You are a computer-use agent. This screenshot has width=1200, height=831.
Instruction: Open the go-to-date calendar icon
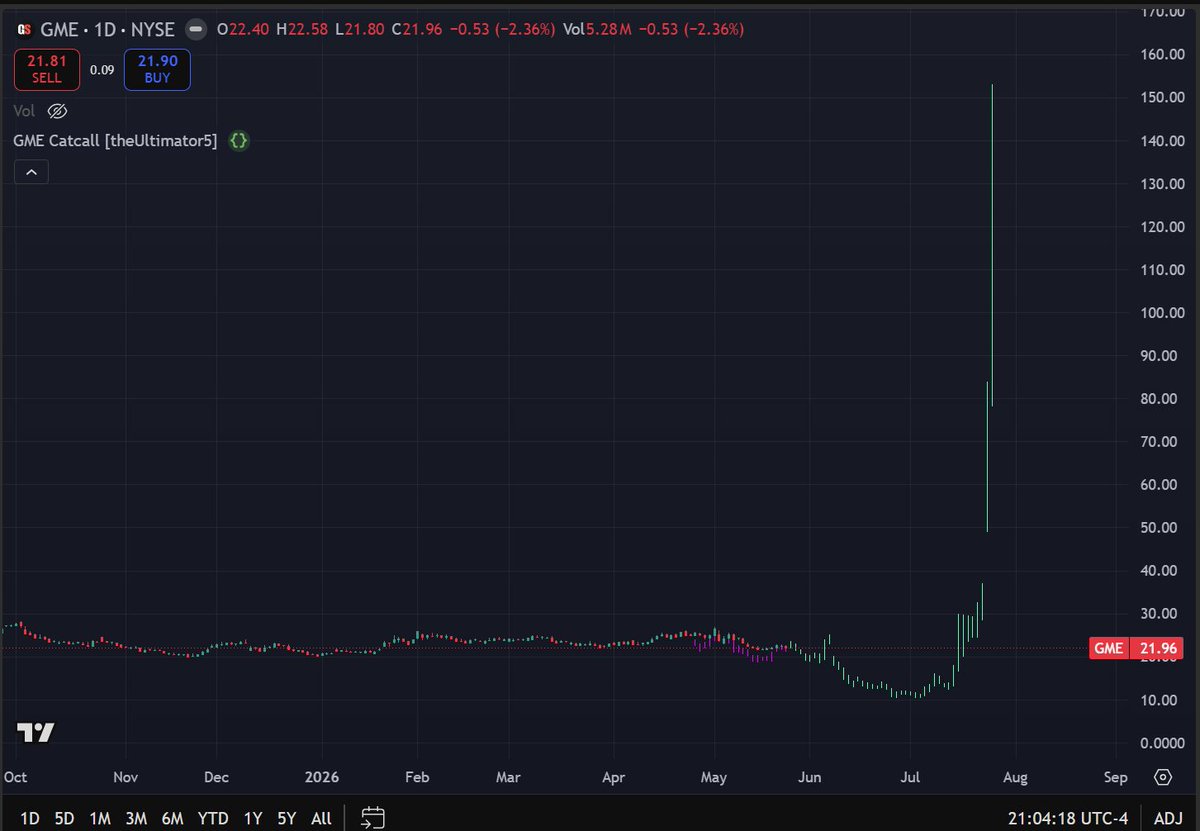[373, 818]
